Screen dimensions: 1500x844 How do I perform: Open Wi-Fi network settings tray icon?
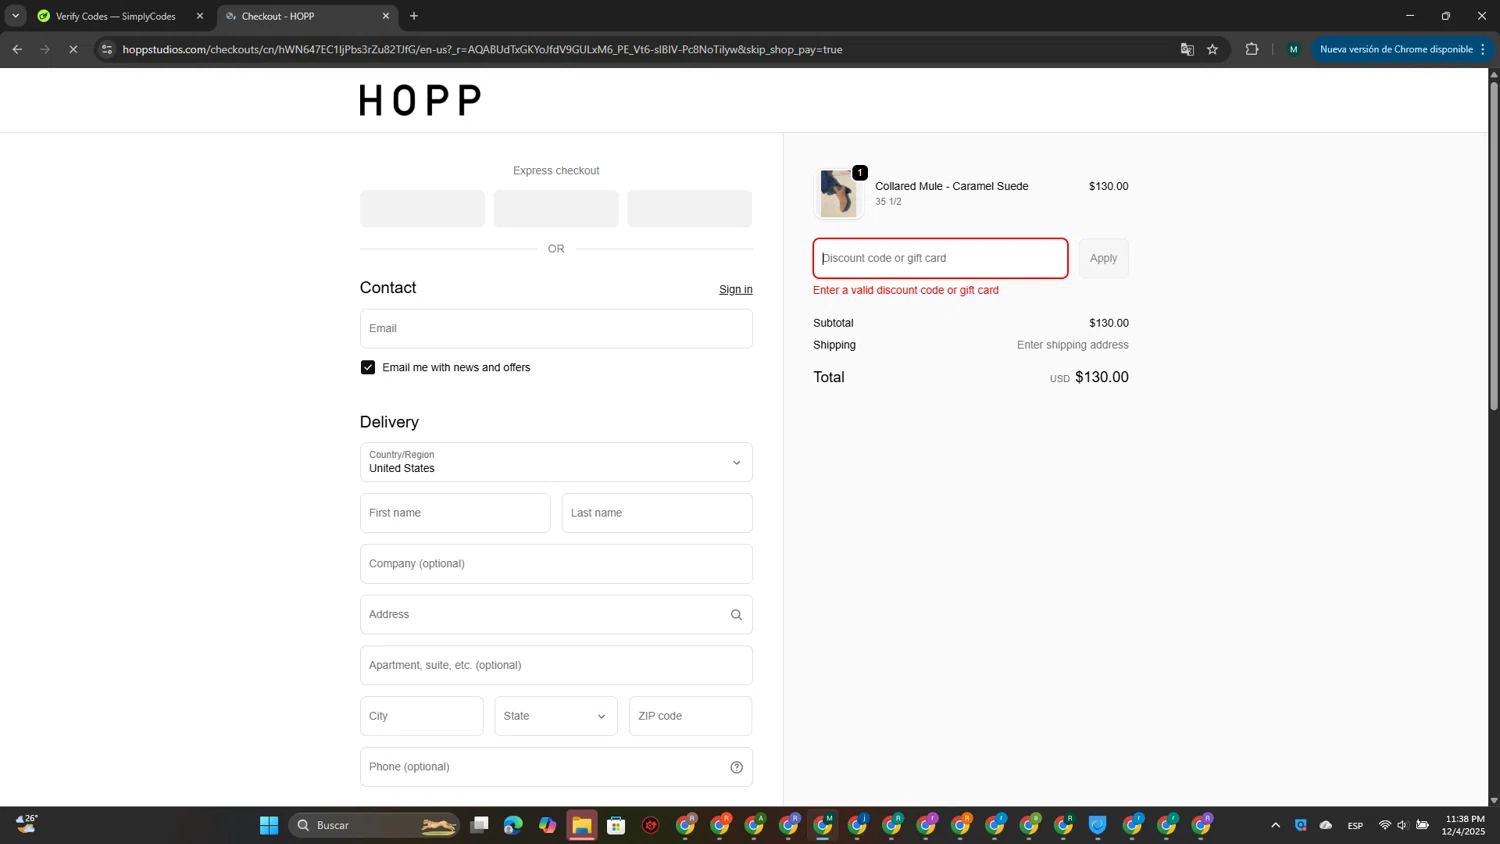(1385, 825)
